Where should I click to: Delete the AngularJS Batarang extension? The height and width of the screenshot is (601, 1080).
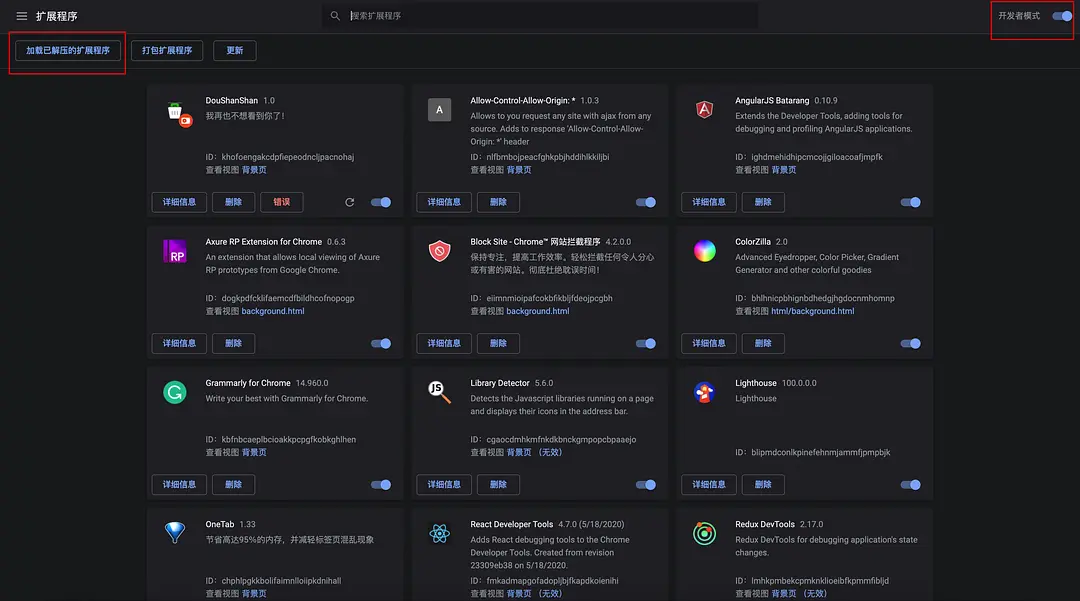coord(763,202)
